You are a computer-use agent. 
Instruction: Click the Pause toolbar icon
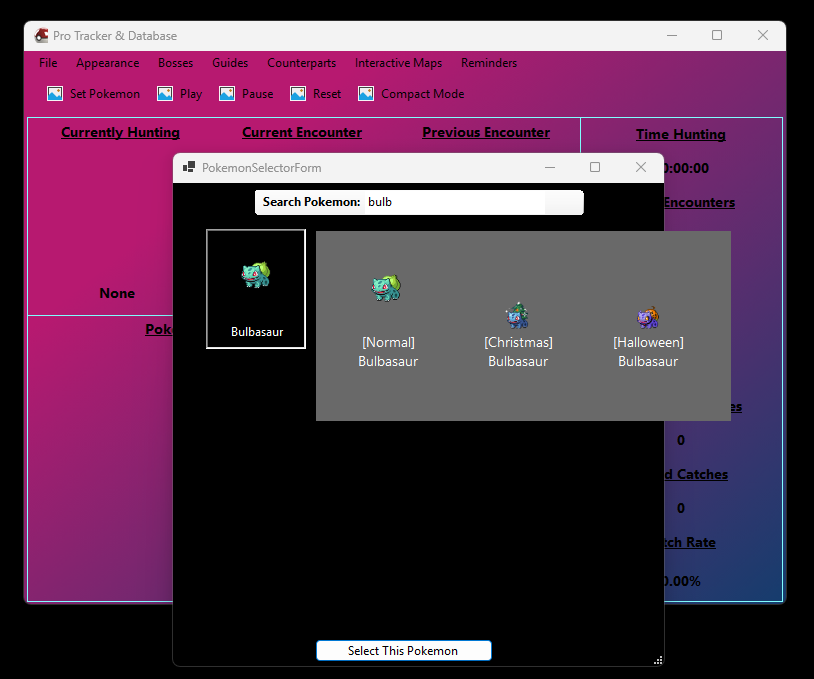click(x=227, y=94)
